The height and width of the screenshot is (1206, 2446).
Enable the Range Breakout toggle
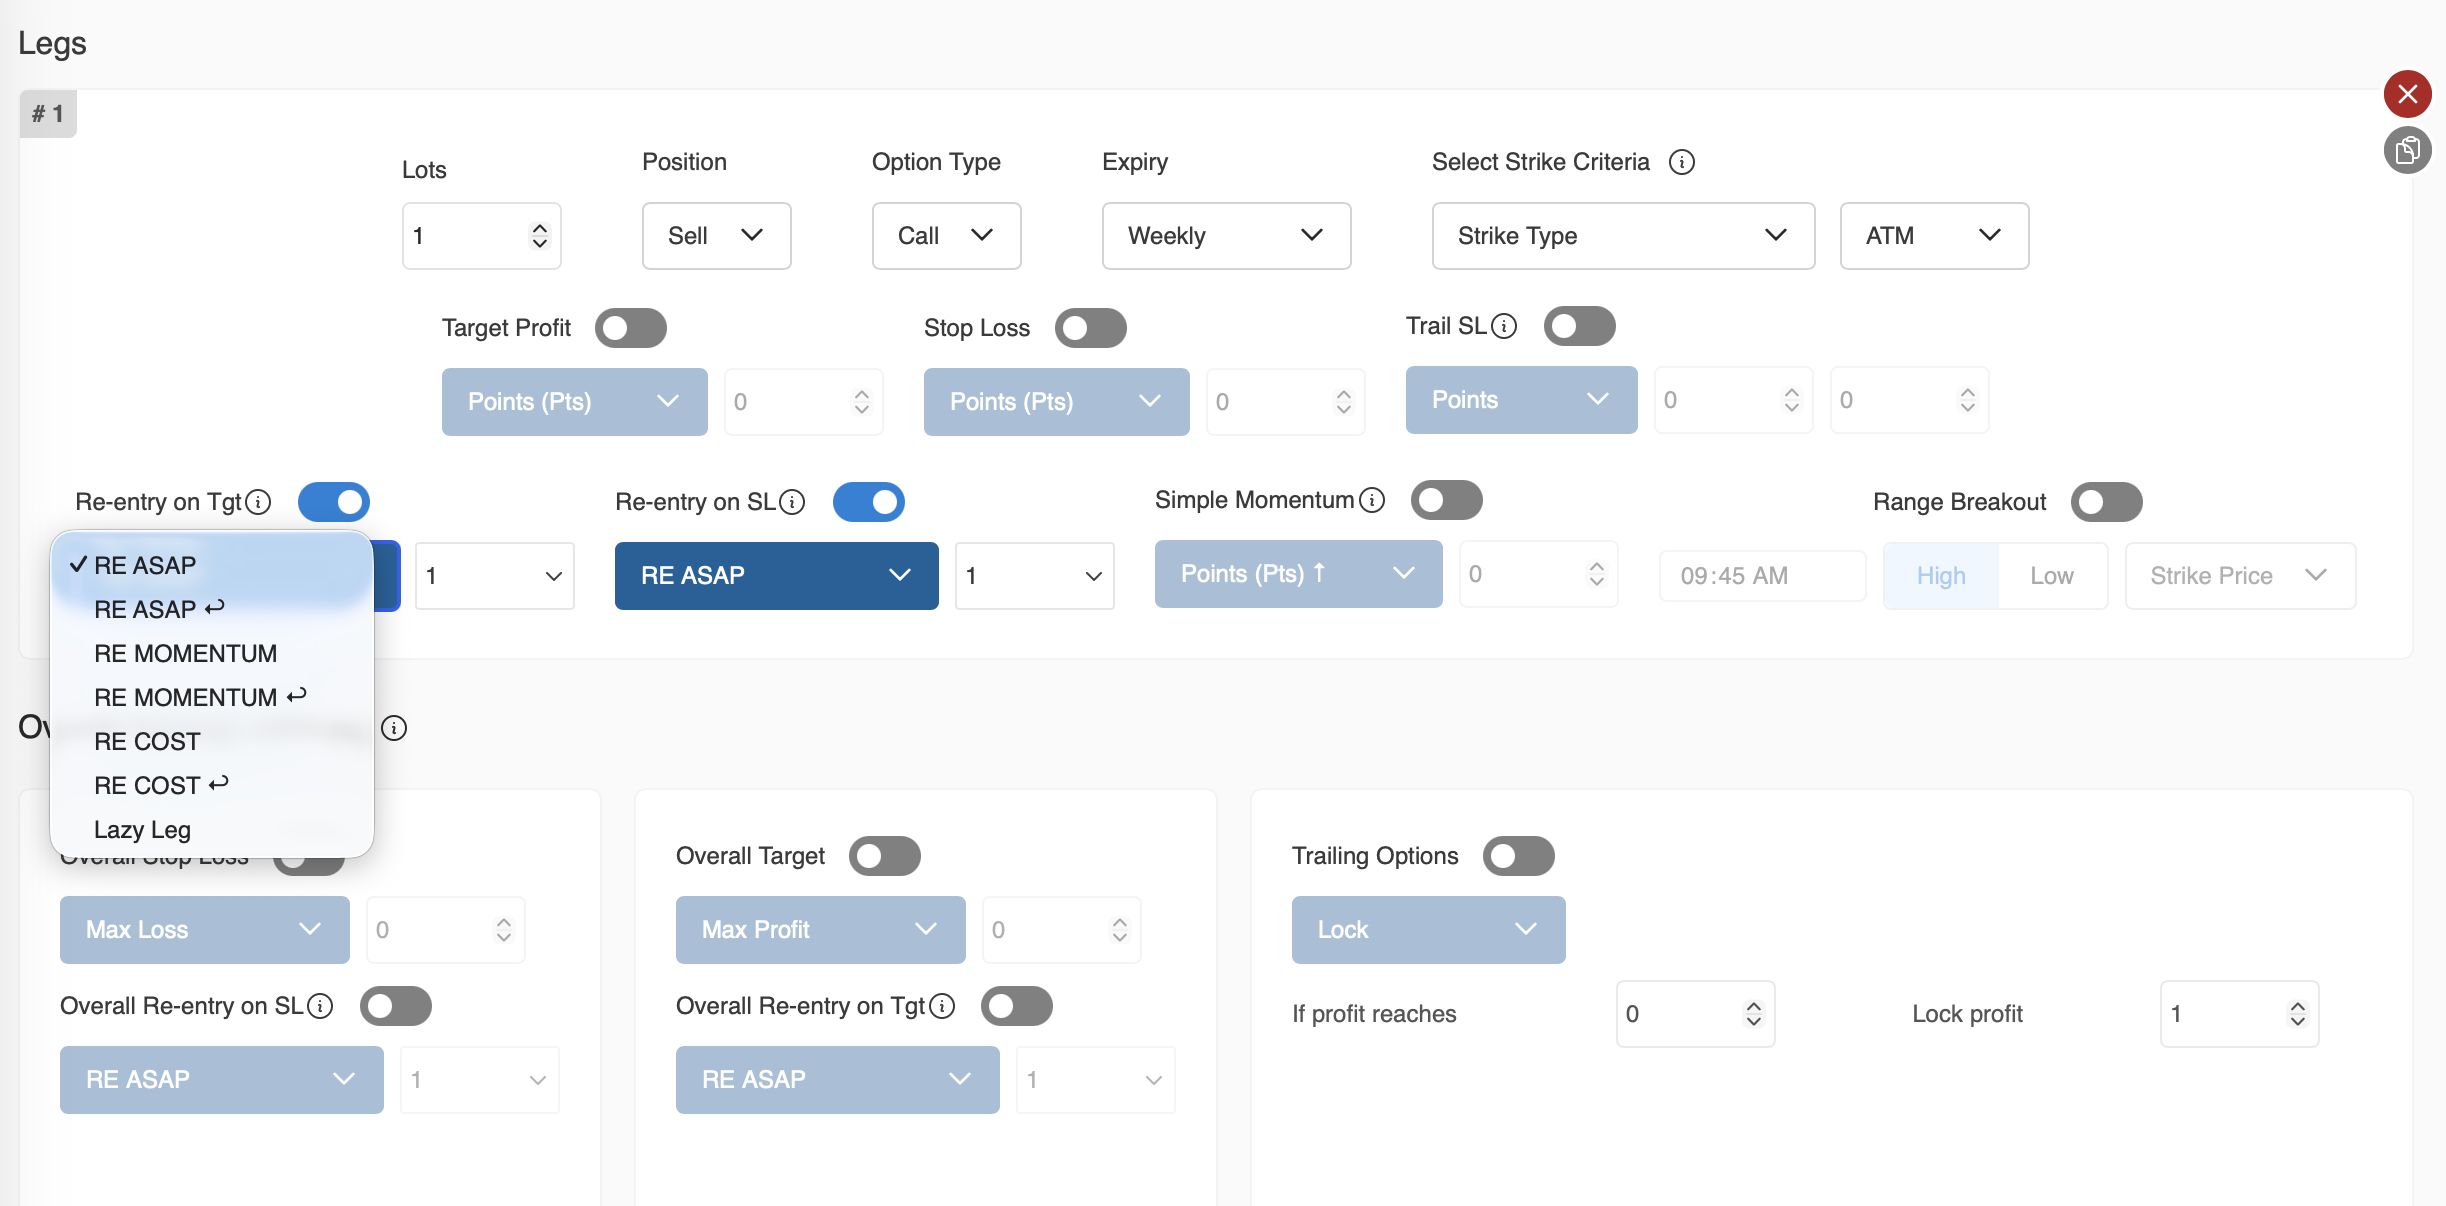[x=2106, y=502]
